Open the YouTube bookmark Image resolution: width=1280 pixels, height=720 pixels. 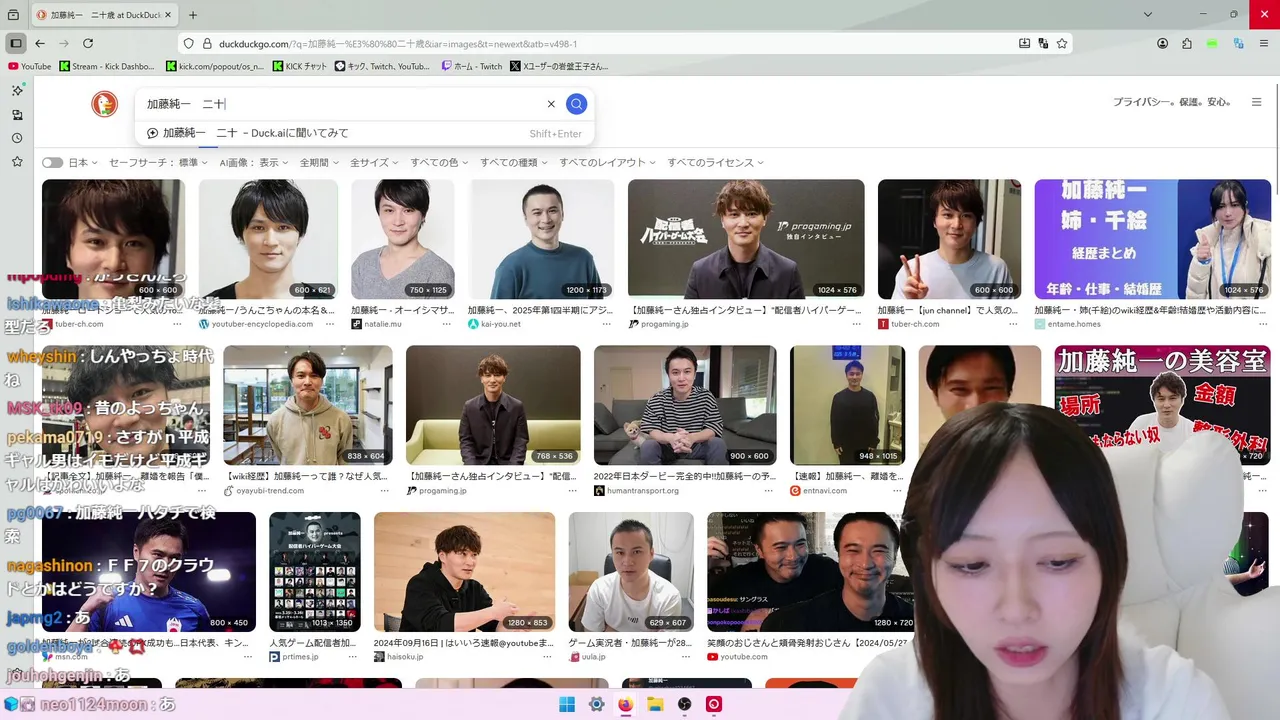tap(29, 66)
